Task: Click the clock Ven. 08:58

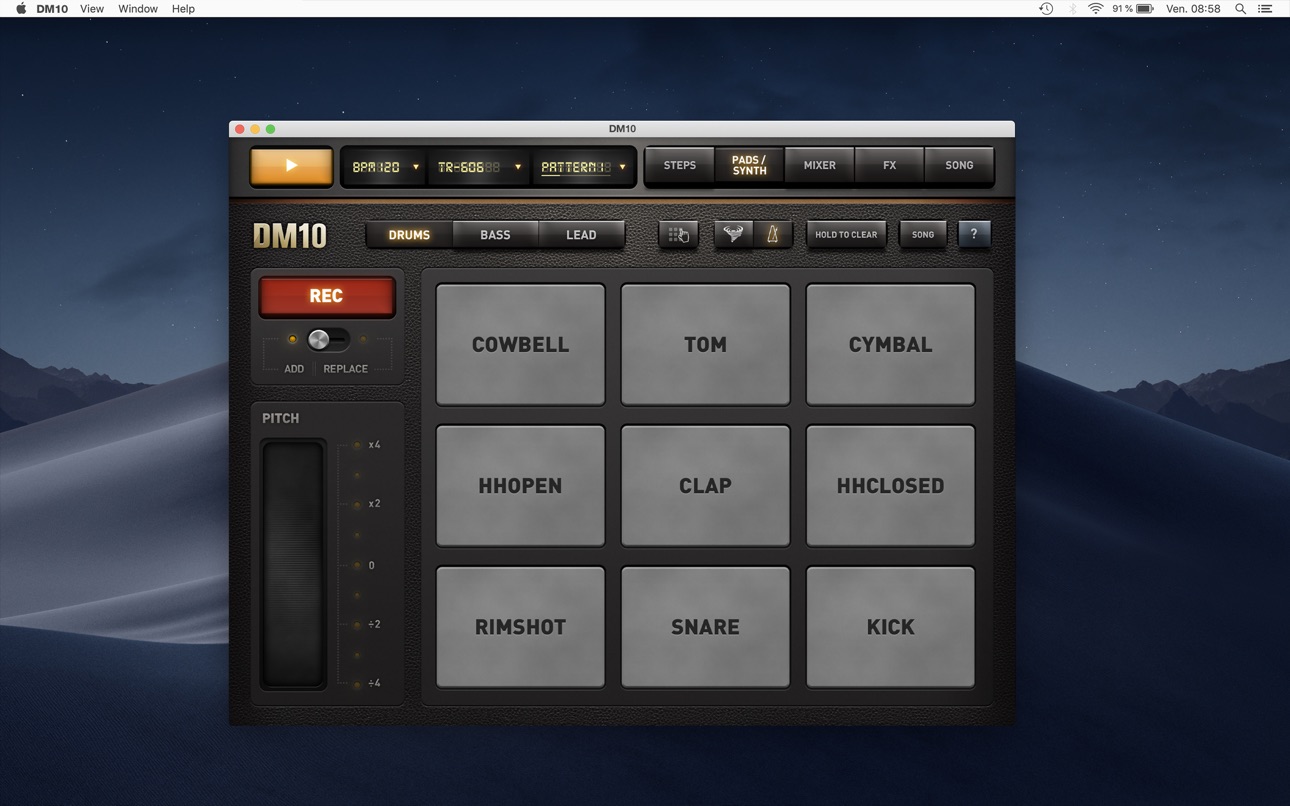Action: (x=1193, y=9)
